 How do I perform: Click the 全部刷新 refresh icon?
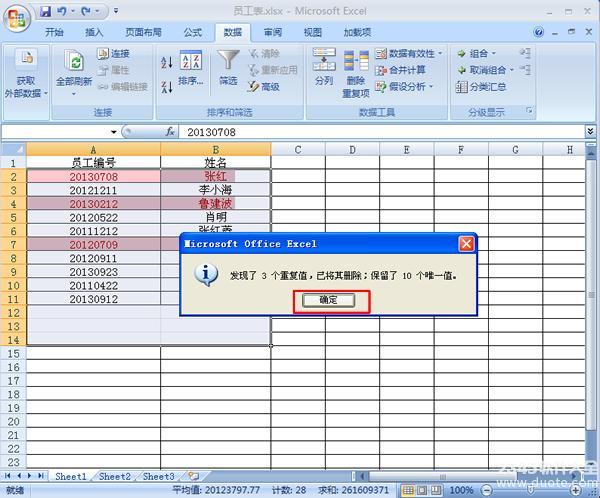(73, 64)
